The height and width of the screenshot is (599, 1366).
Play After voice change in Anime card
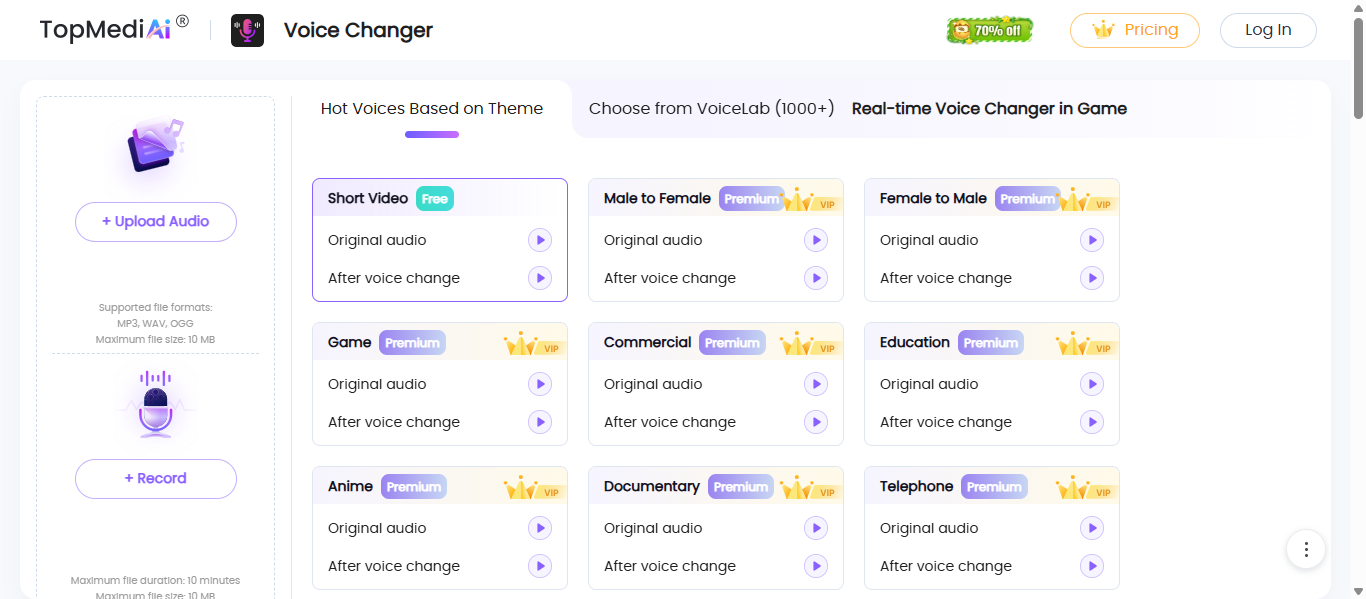(540, 566)
